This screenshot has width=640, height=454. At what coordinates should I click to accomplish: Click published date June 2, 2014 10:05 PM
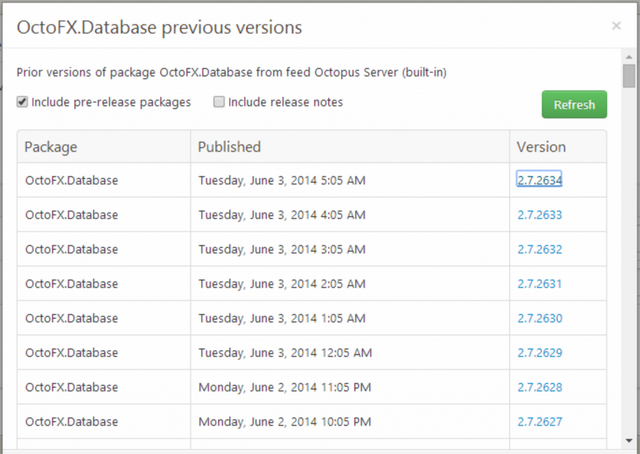(x=284, y=422)
